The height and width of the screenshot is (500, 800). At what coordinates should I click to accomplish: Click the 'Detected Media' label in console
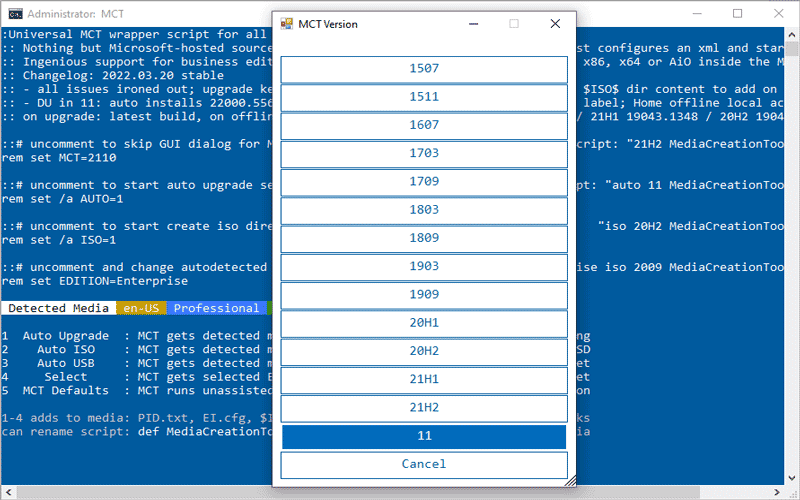(59, 308)
